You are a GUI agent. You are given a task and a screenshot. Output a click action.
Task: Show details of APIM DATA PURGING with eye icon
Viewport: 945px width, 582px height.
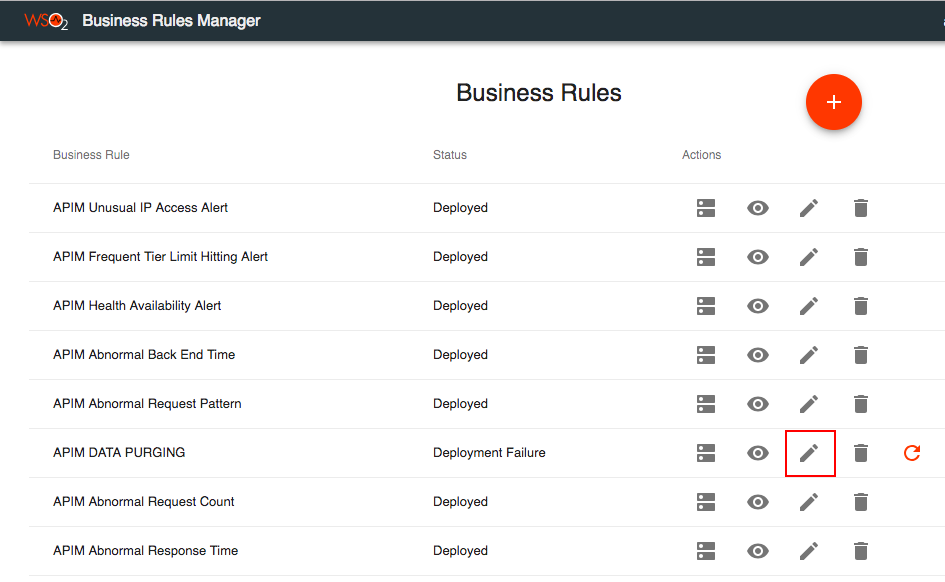click(757, 453)
